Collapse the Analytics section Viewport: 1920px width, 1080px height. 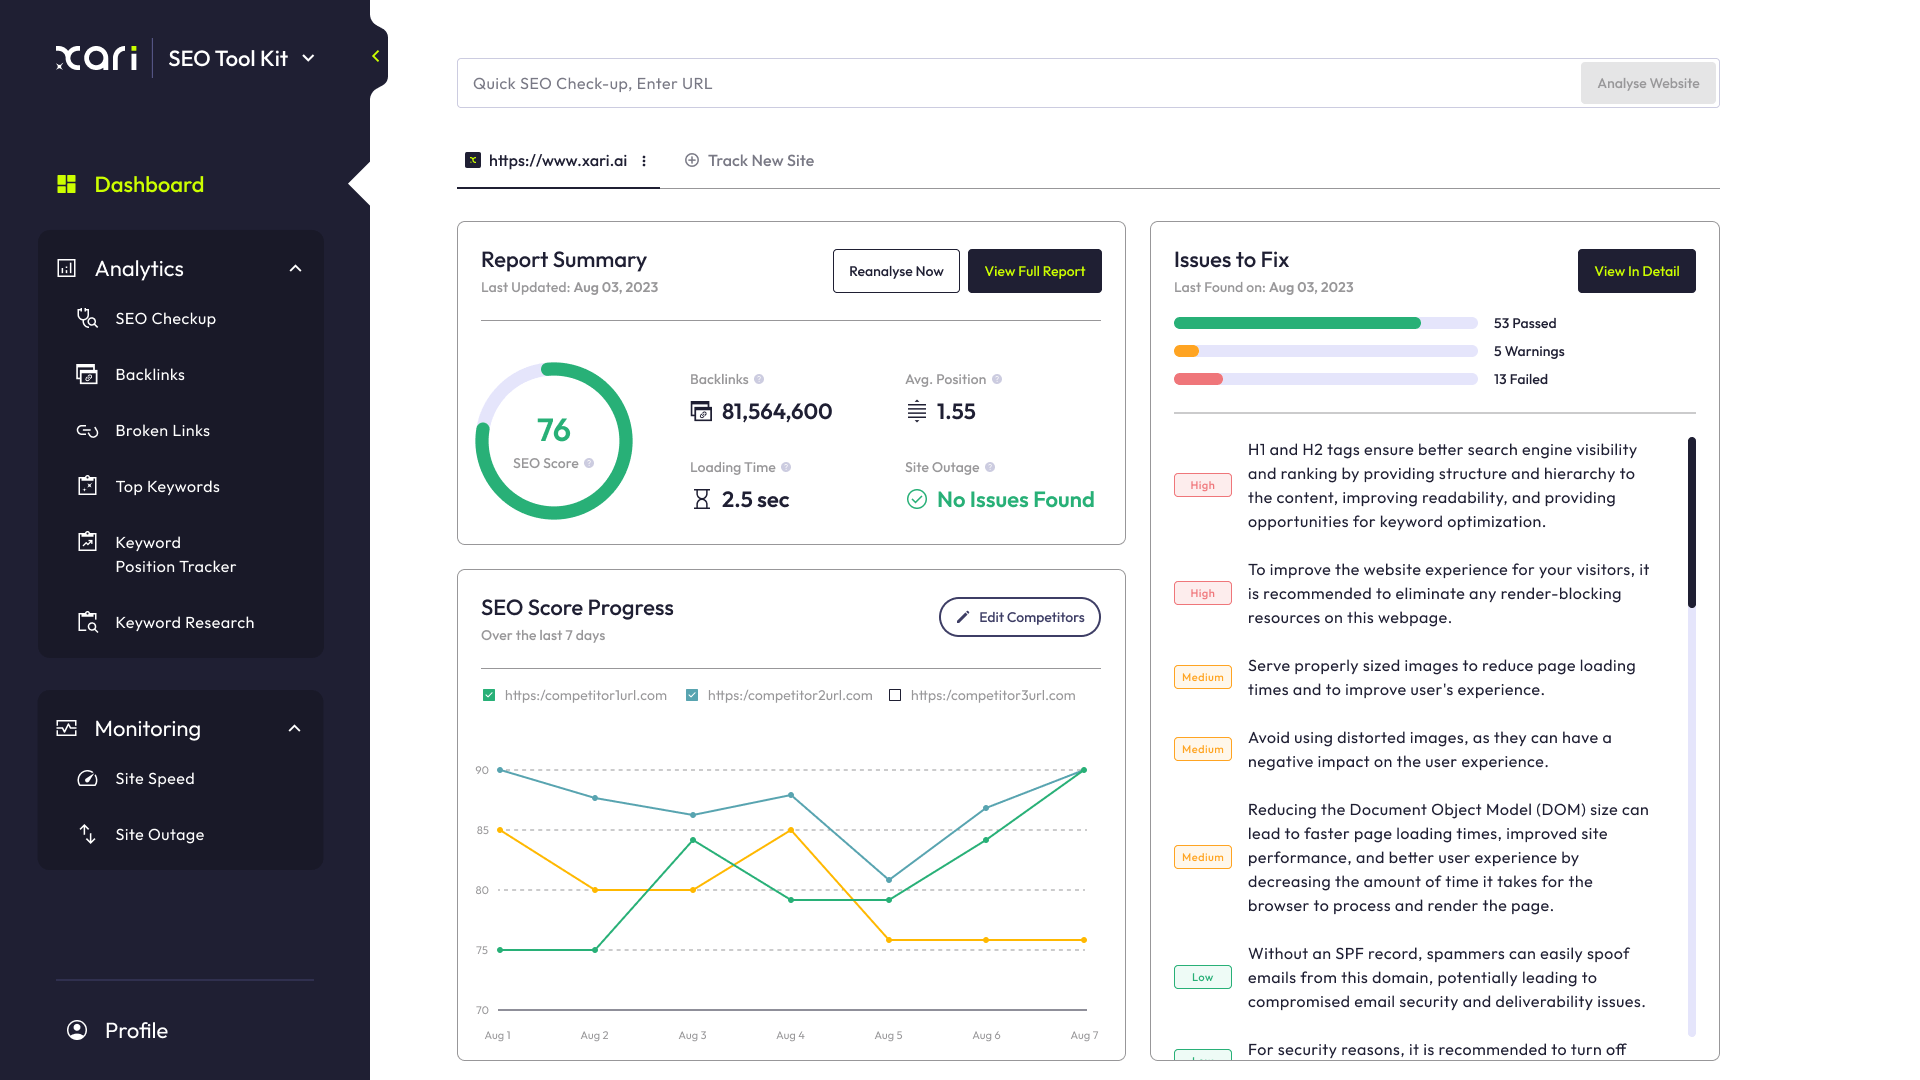295,268
